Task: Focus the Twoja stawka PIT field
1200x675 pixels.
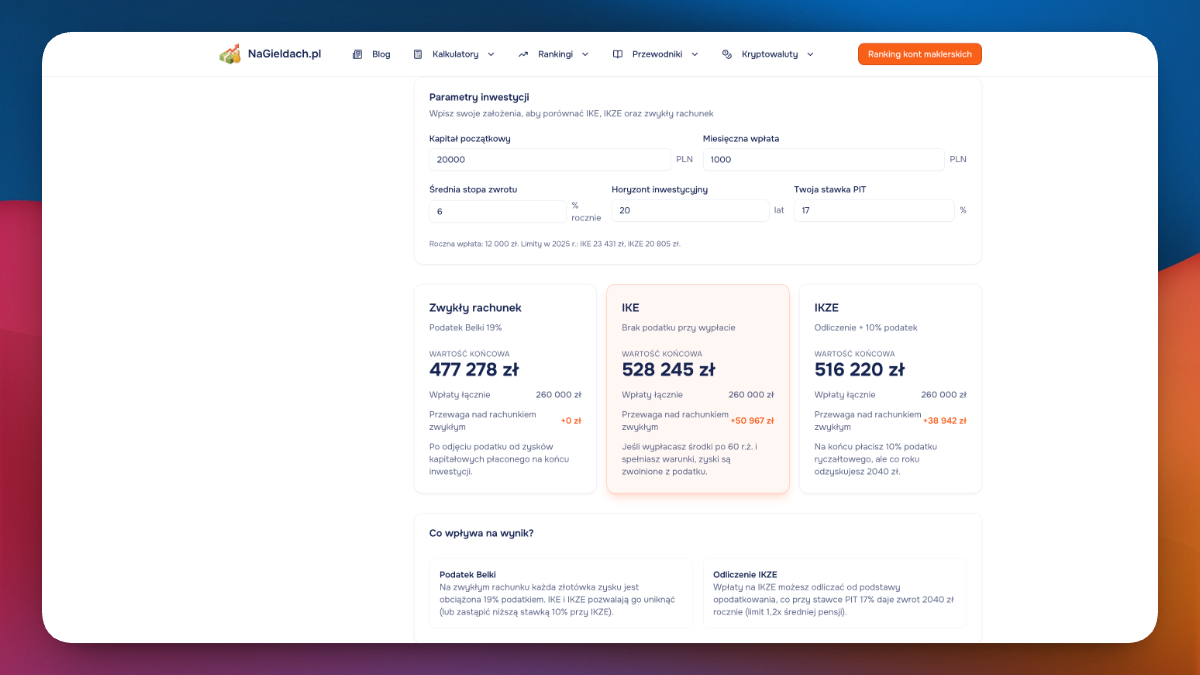Action: pos(874,211)
